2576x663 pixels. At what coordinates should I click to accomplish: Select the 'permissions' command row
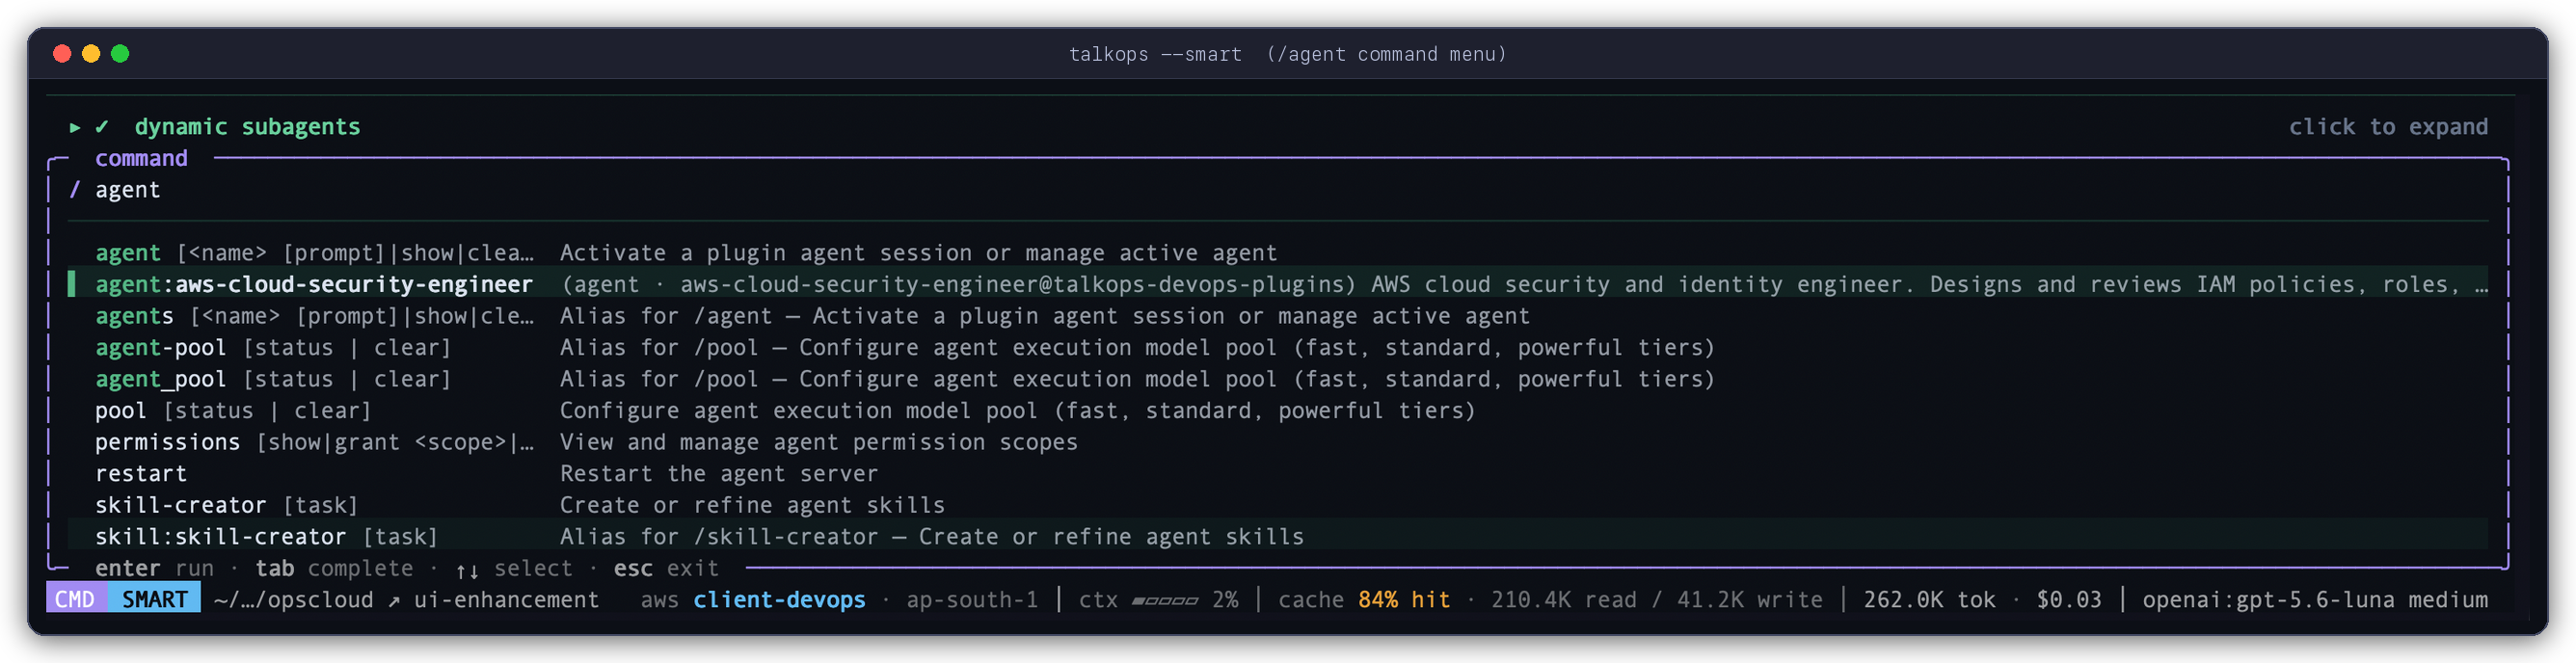pos(1278,442)
